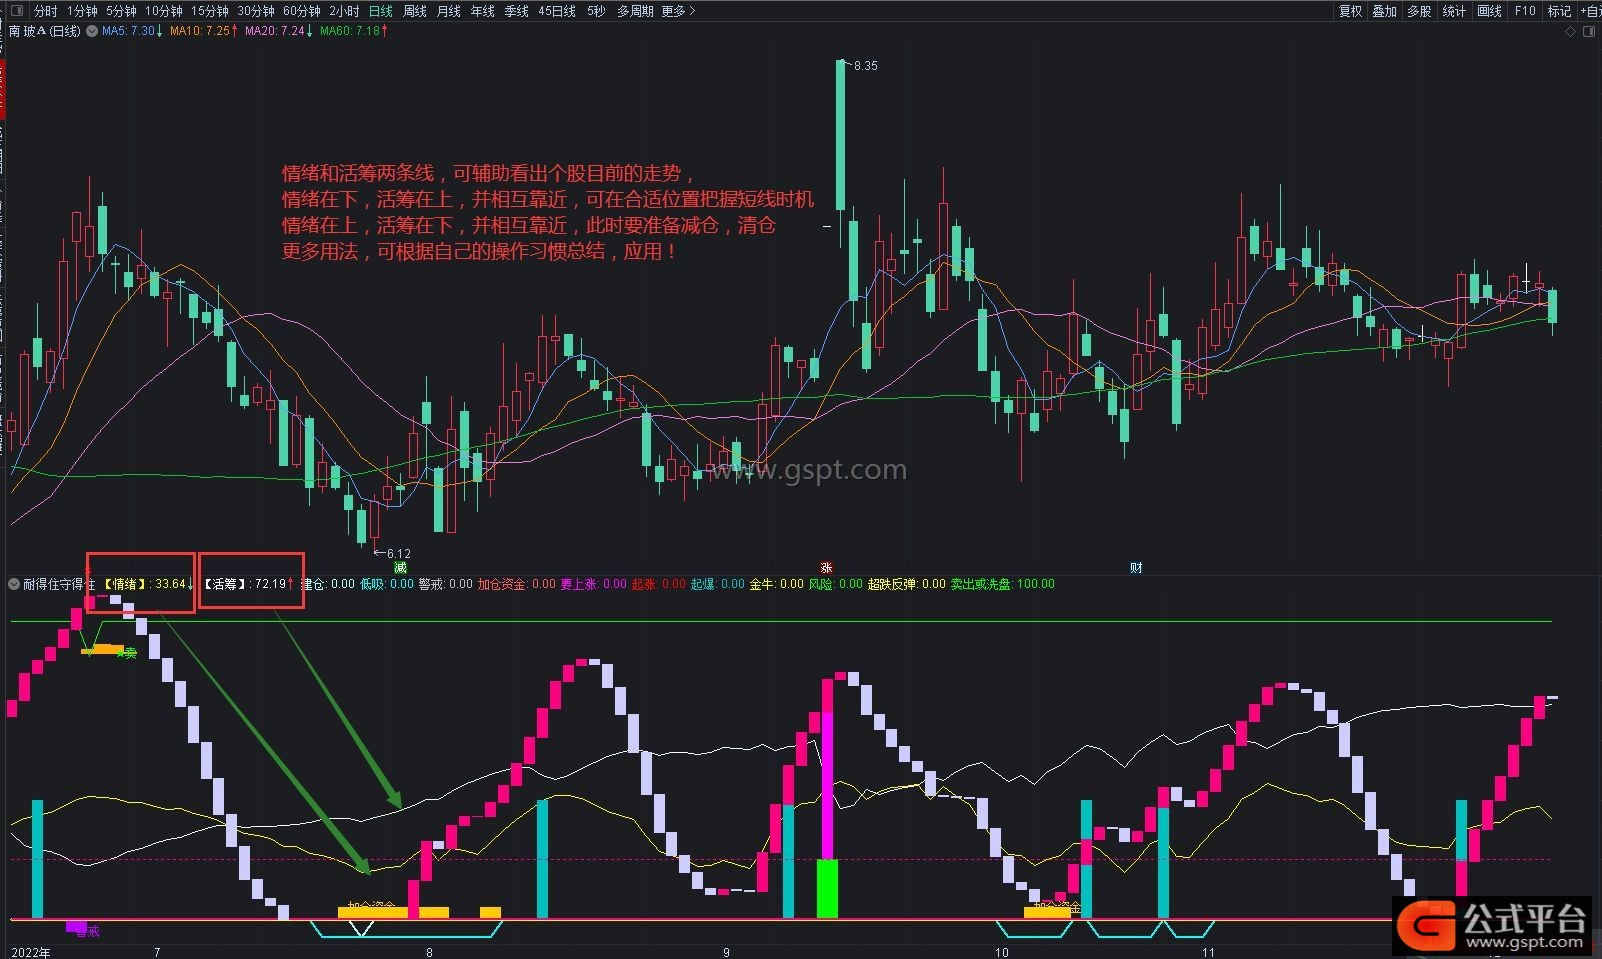Click month 10 on the time axis
Image resolution: width=1602 pixels, height=959 pixels.
click(1002, 952)
